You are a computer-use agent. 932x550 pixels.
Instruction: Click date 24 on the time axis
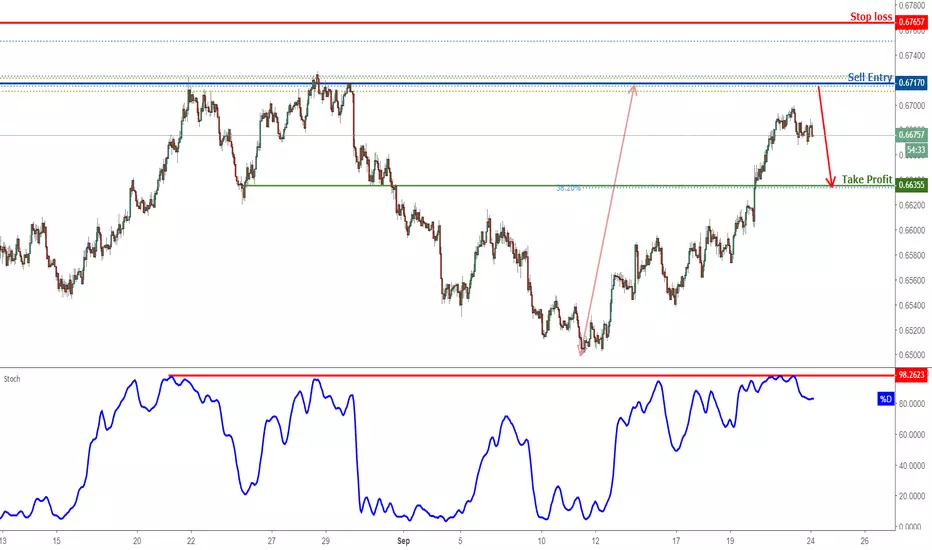coord(811,541)
